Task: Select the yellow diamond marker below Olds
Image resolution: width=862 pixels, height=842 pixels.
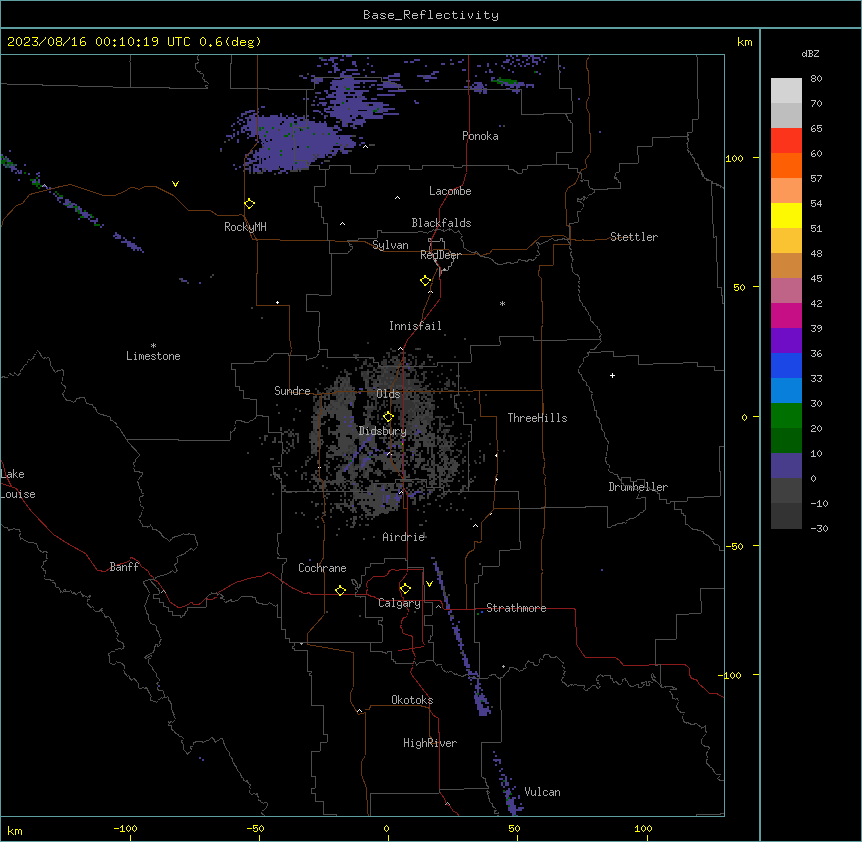Action: point(388,417)
